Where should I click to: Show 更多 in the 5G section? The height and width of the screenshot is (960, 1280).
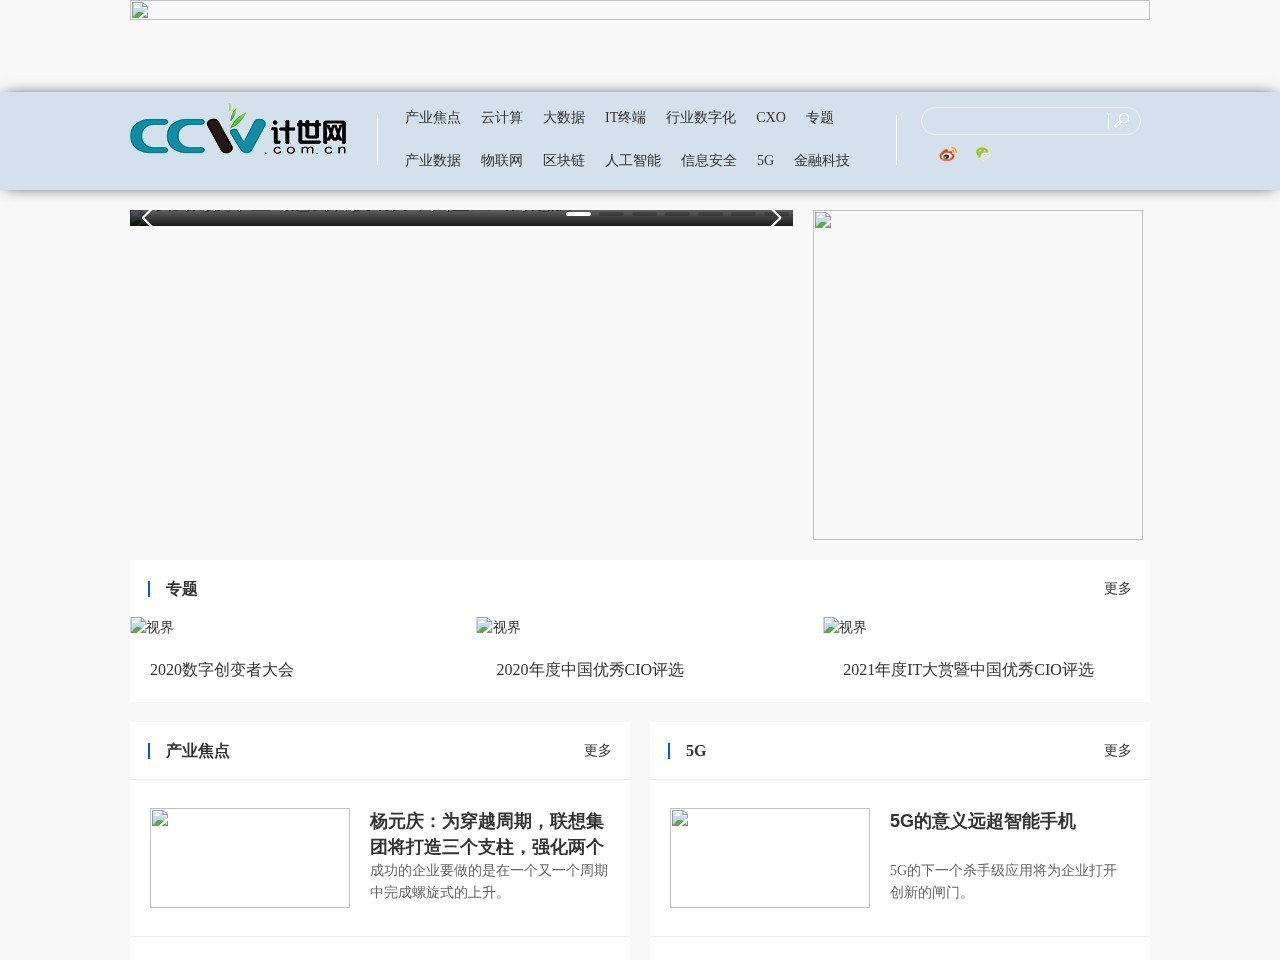(x=1117, y=751)
